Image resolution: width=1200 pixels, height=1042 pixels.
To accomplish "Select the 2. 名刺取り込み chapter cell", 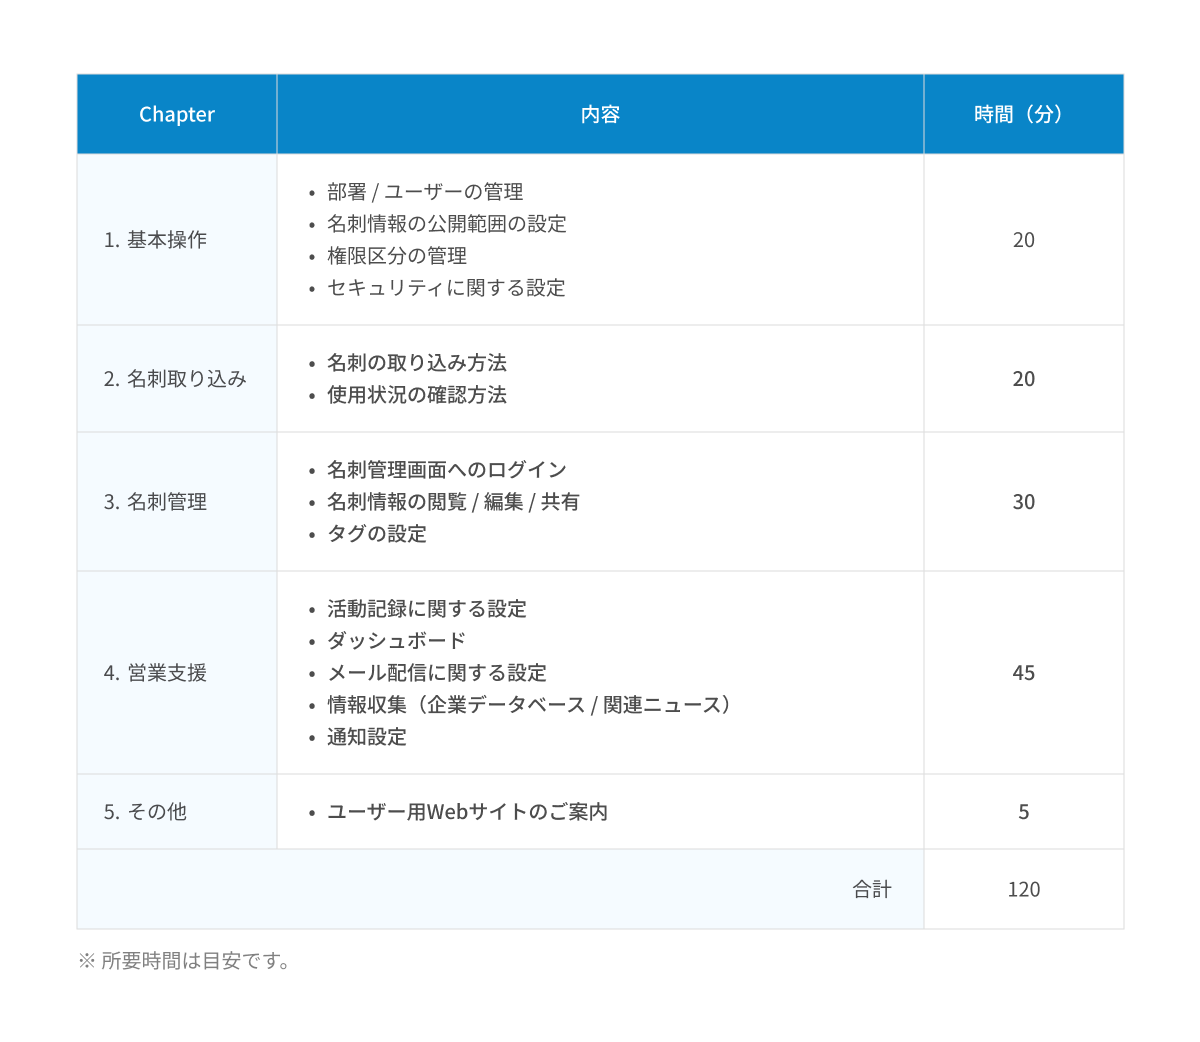I will click(175, 379).
